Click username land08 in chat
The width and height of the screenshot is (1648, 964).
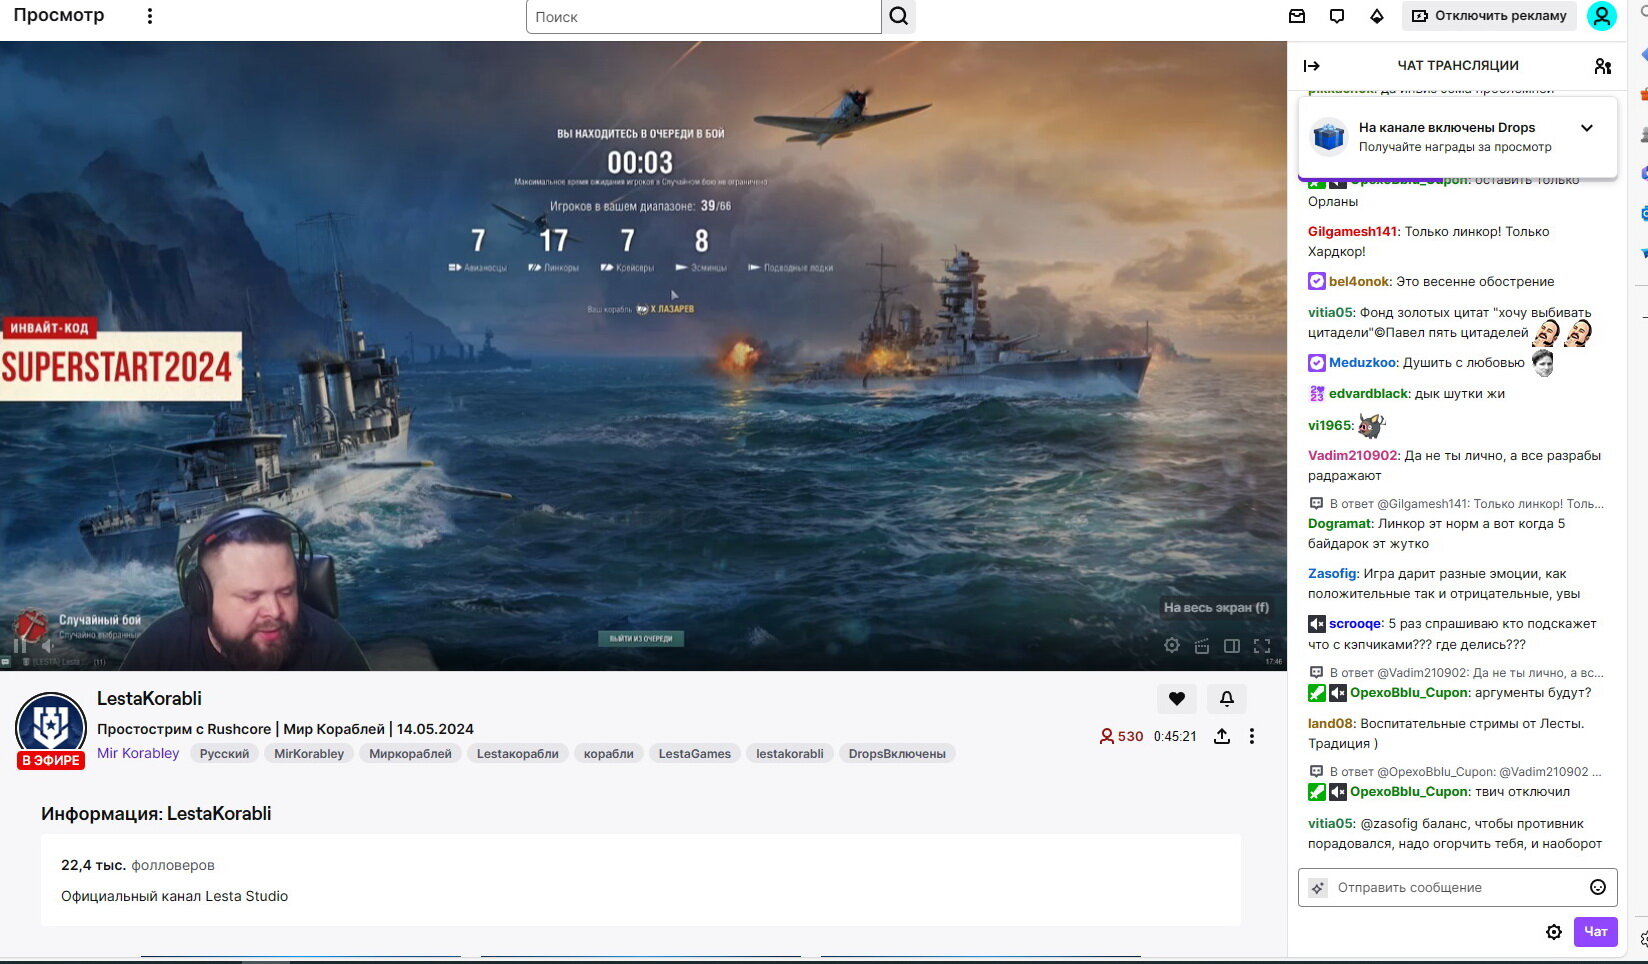[x=1331, y=723]
